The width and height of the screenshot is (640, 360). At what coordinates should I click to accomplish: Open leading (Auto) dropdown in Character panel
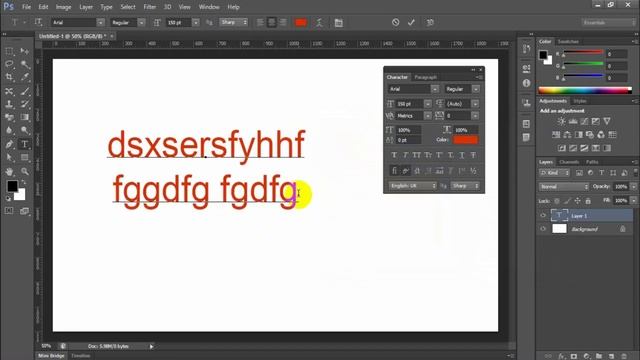pyautogui.click(x=475, y=104)
